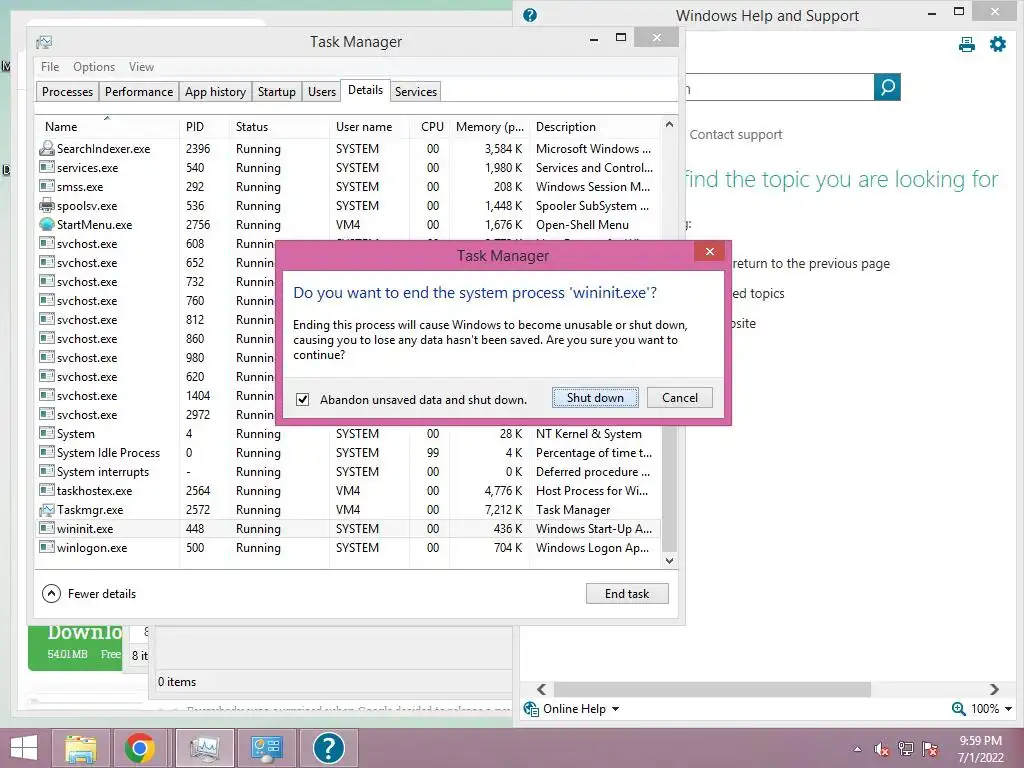This screenshot has height=768, width=1024.
Task: Cancel the end process dialog
Action: [x=679, y=398]
